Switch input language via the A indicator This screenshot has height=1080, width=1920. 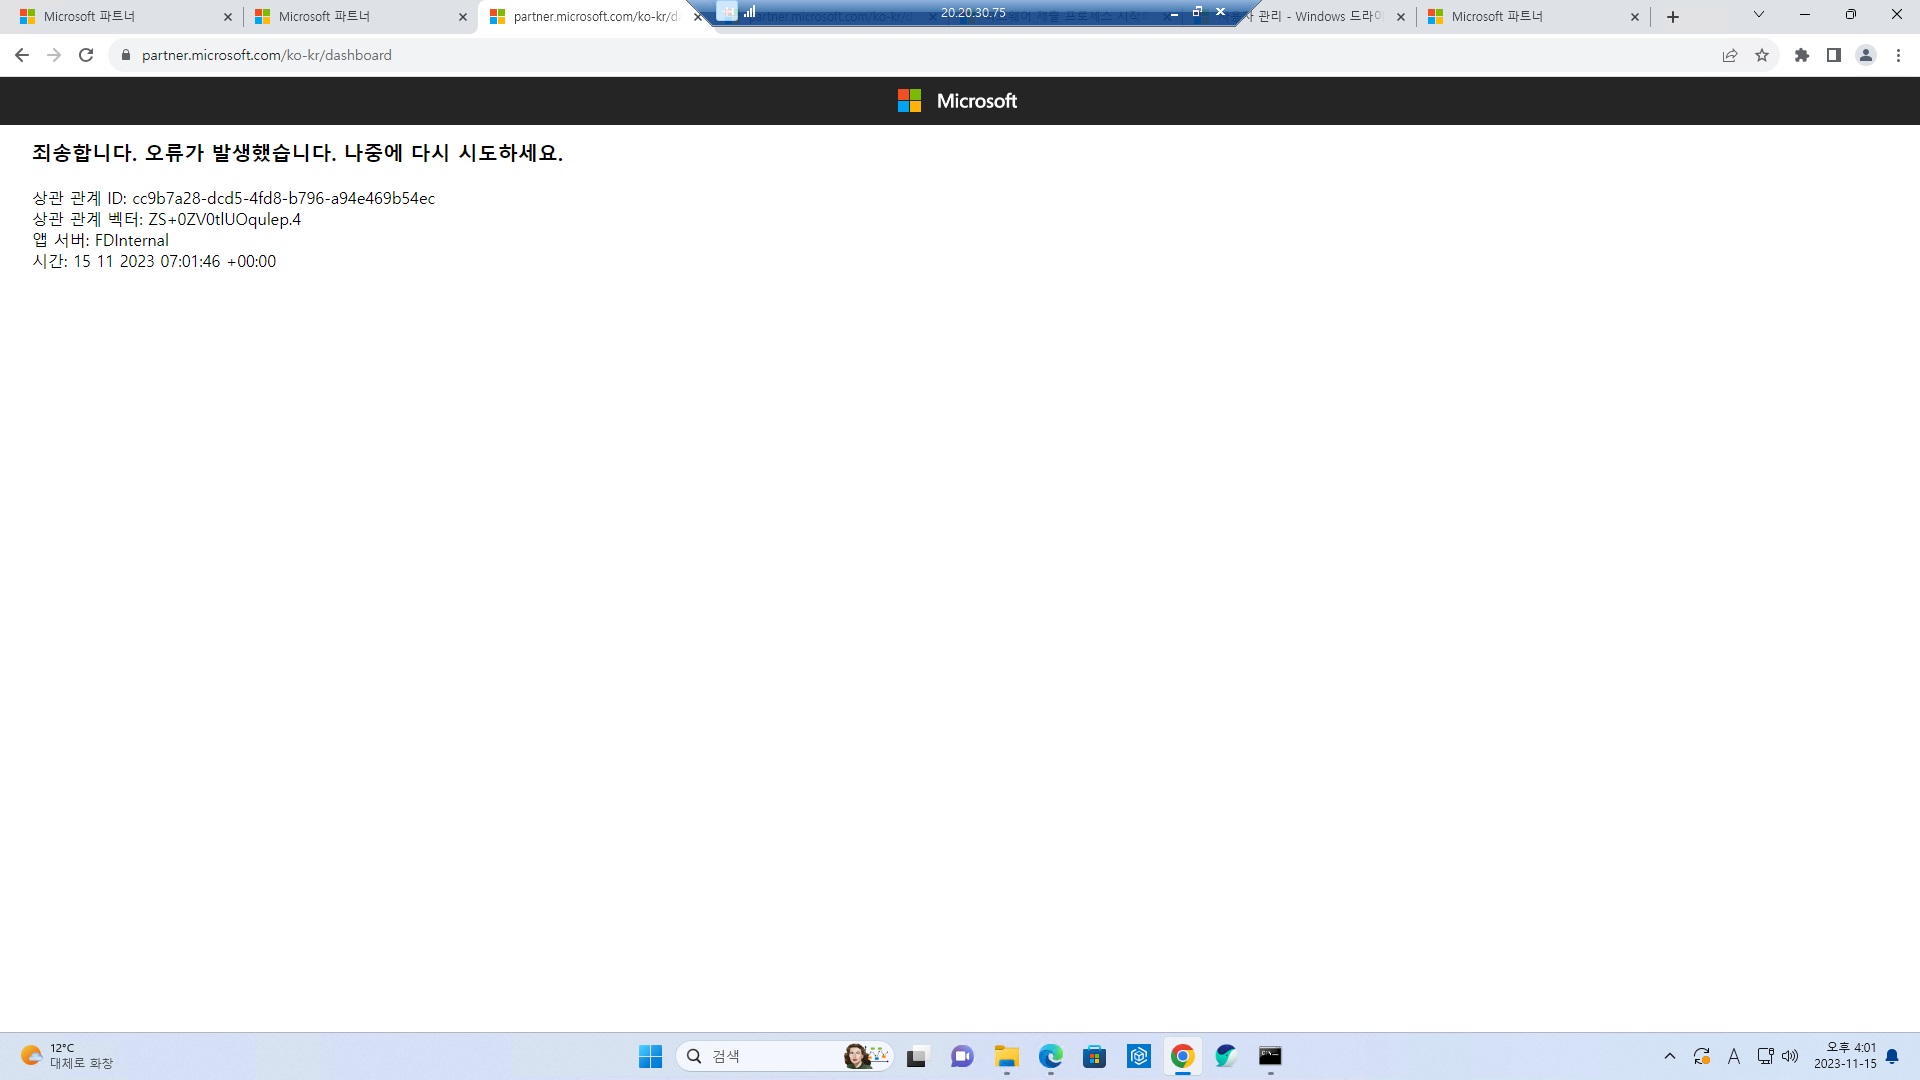tap(1734, 1055)
